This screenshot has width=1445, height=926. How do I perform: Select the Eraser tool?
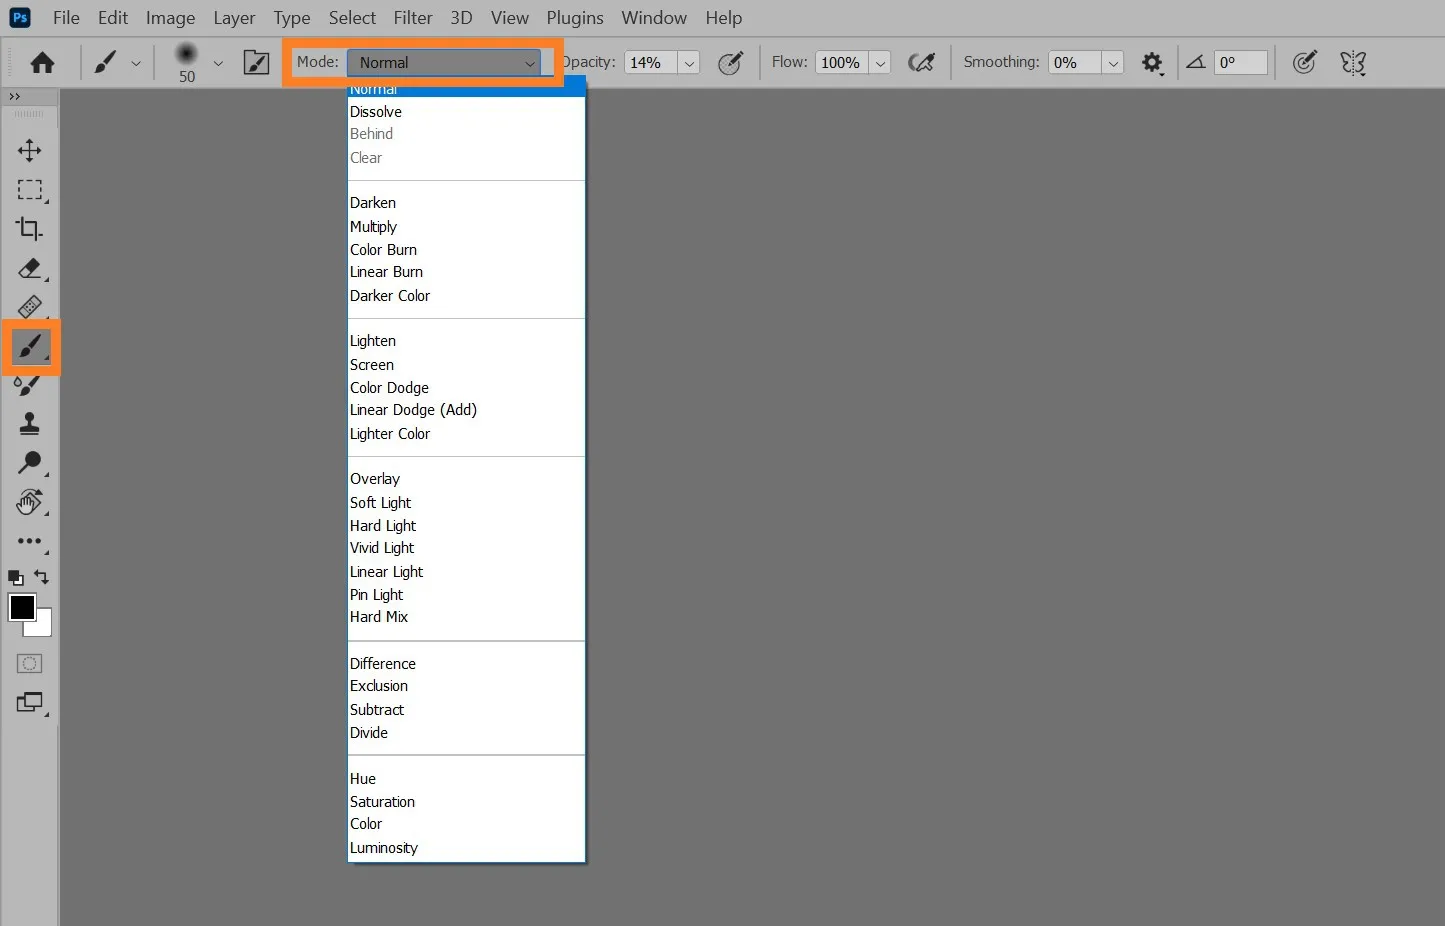[30, 268]
